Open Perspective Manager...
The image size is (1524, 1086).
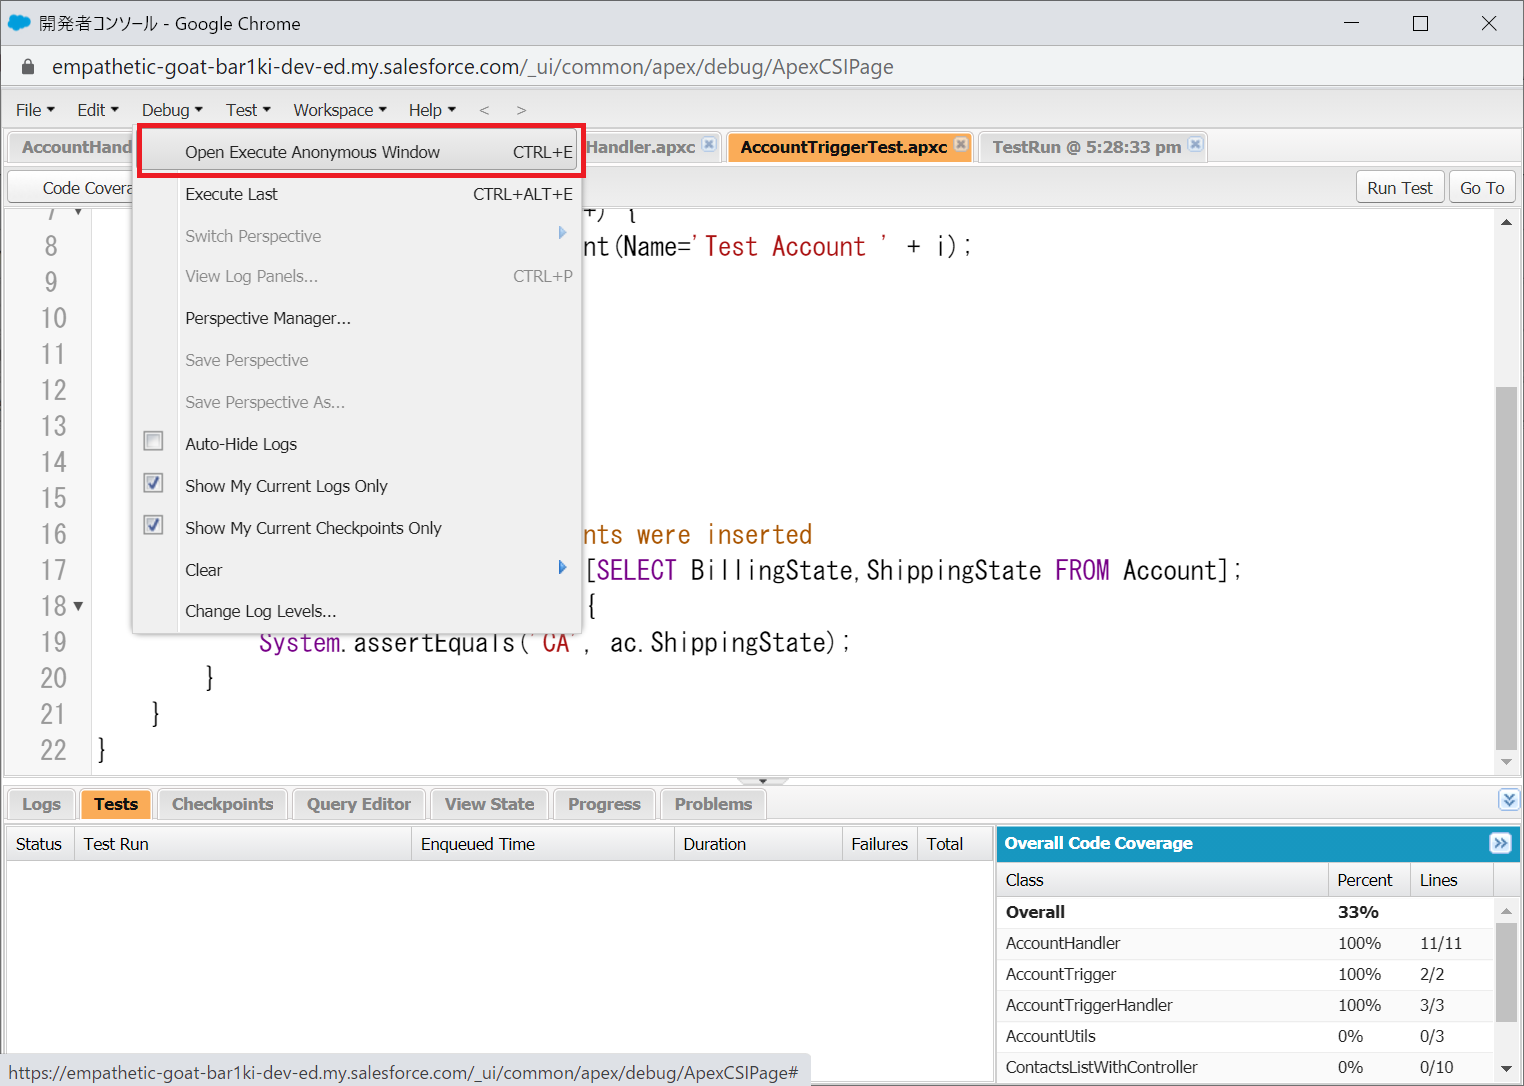[357, 318]
